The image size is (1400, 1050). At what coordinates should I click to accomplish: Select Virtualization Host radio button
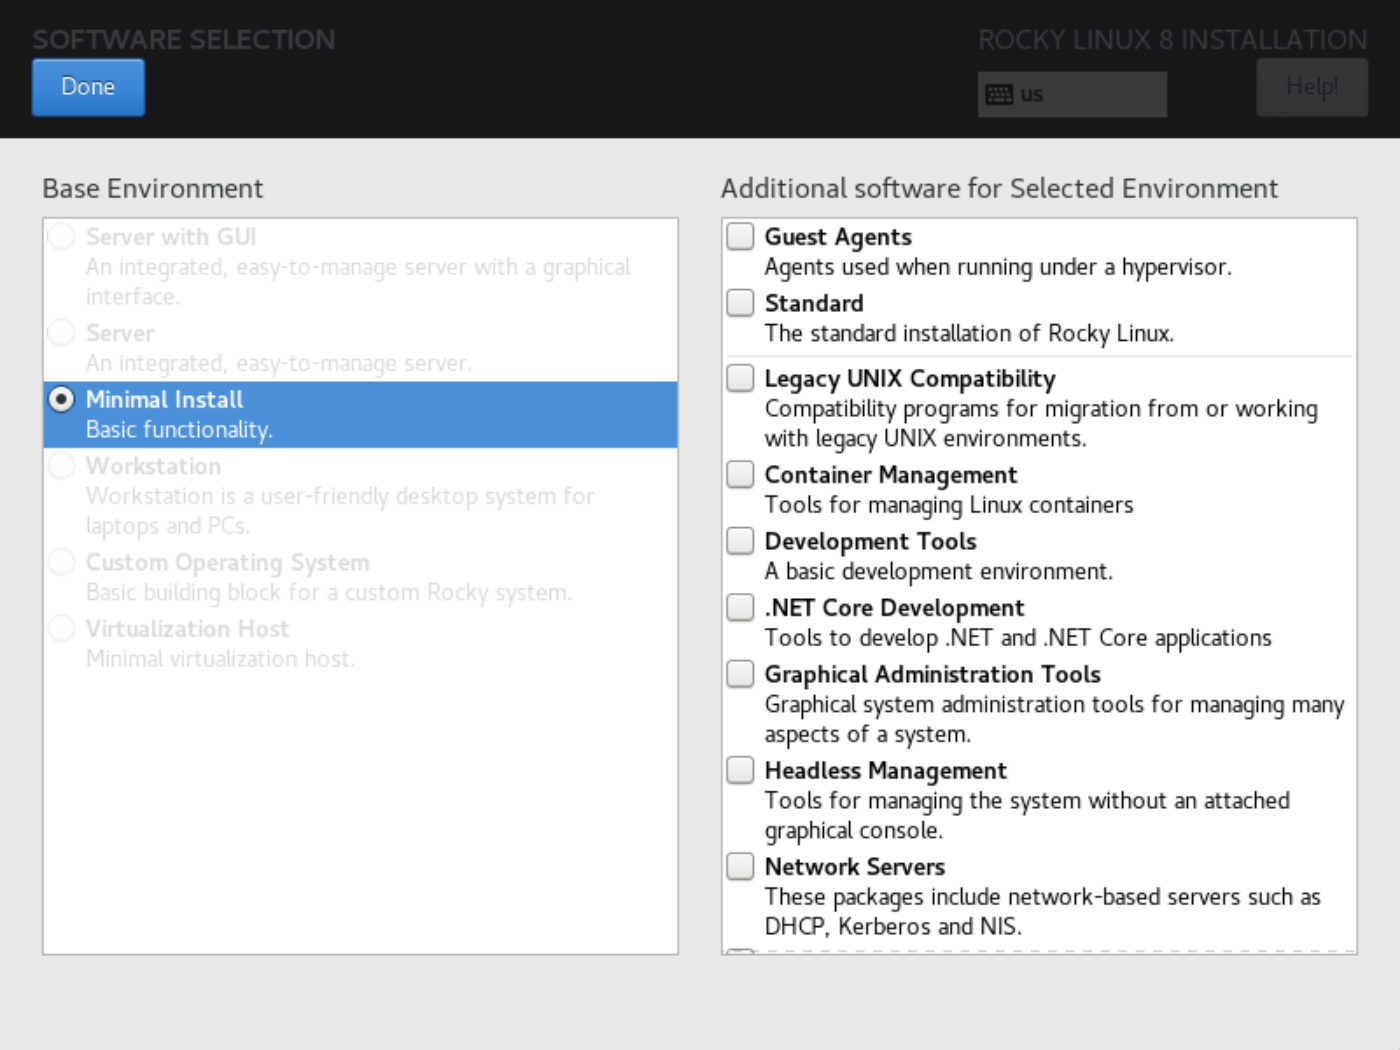pos(62,628)
